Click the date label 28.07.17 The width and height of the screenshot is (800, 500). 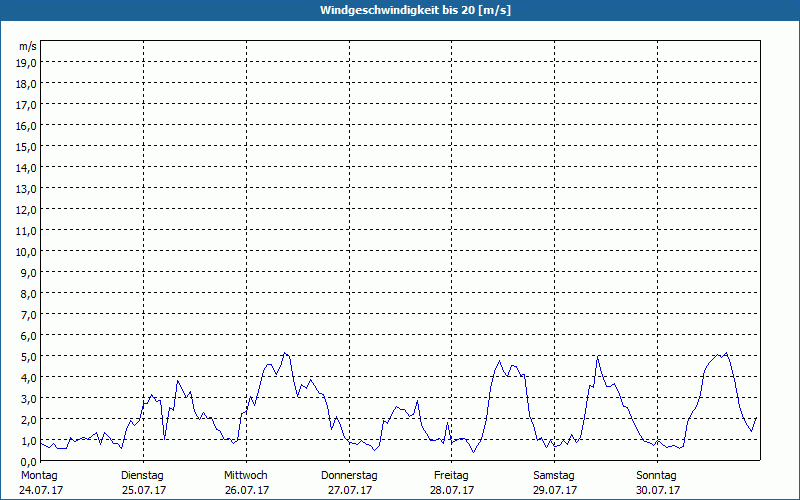pos(452,490)
